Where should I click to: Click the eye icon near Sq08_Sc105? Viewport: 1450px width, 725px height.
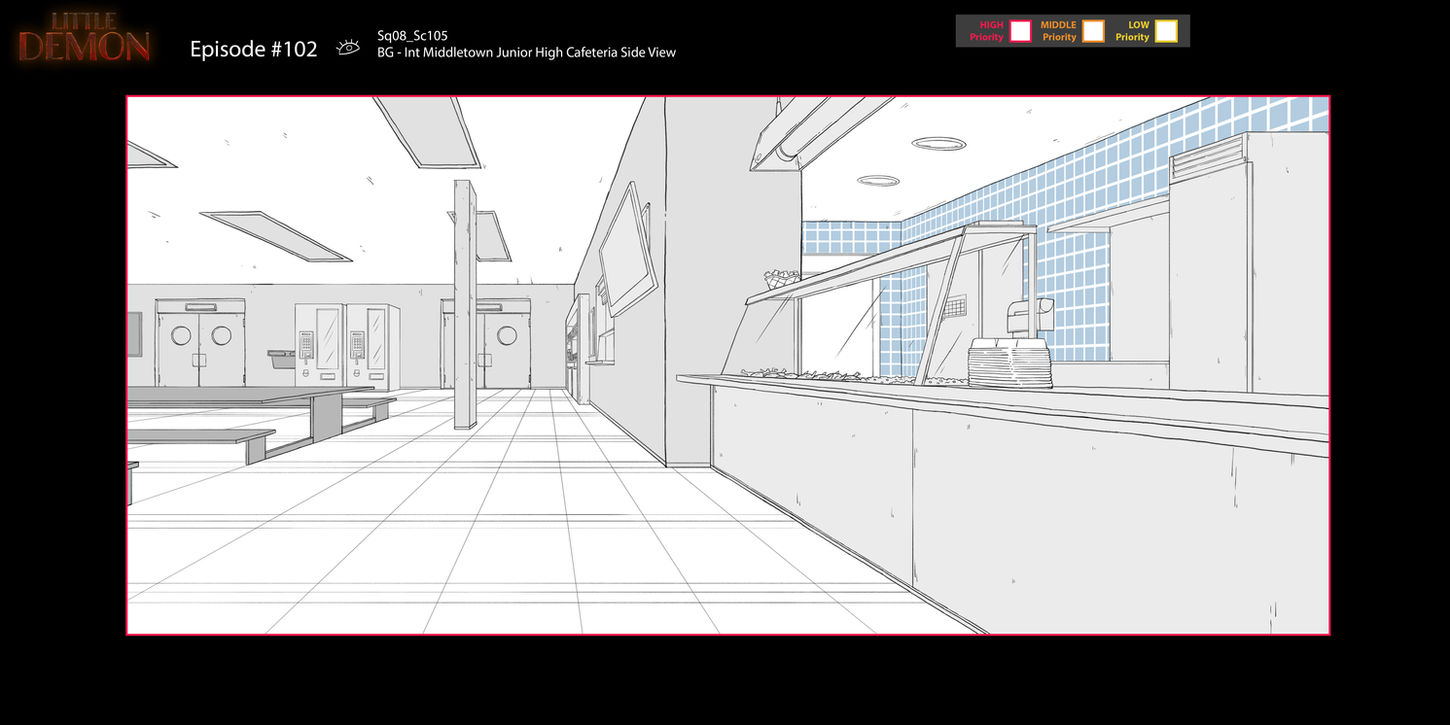click(347, 46)
